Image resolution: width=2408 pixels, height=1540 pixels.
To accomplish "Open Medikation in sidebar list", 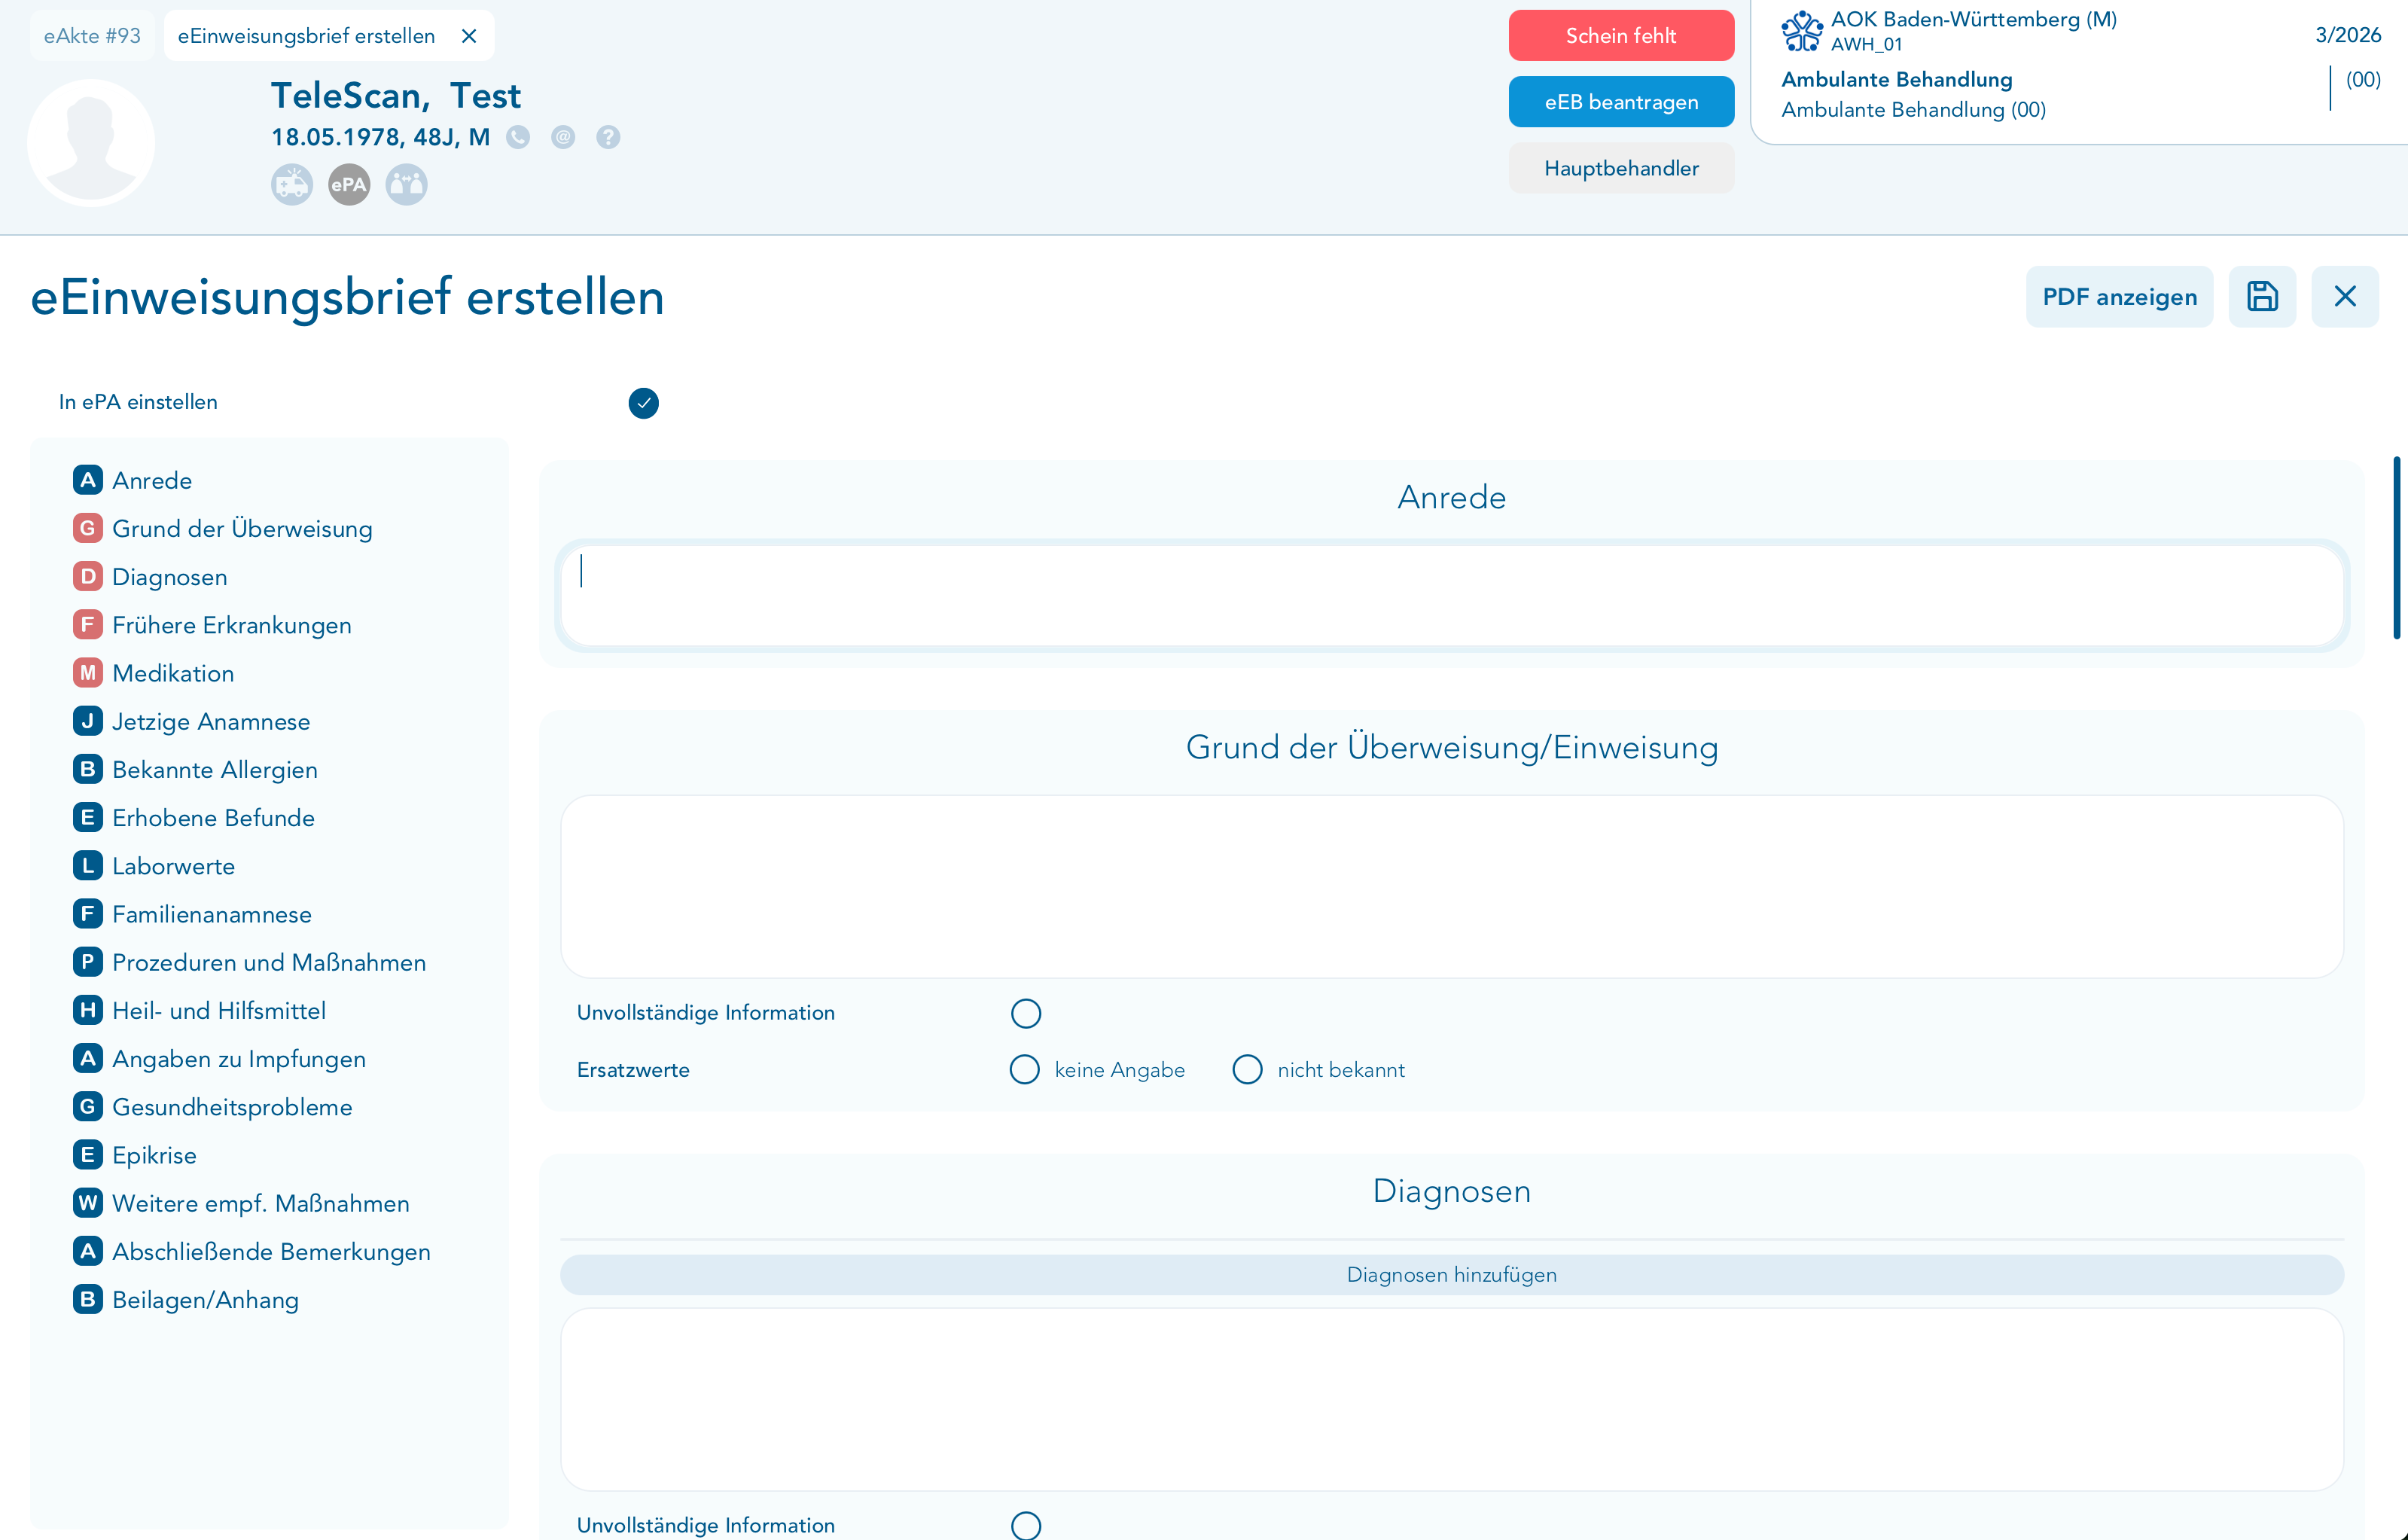I will pyautogui.click(x=153, y=673).
